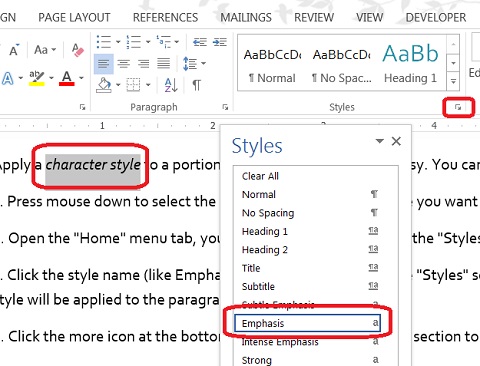Image resolution: width=480 pixels, height=366 pixels.
Task: Select No Spacing in Styles pane
Action: click(316, 213)
